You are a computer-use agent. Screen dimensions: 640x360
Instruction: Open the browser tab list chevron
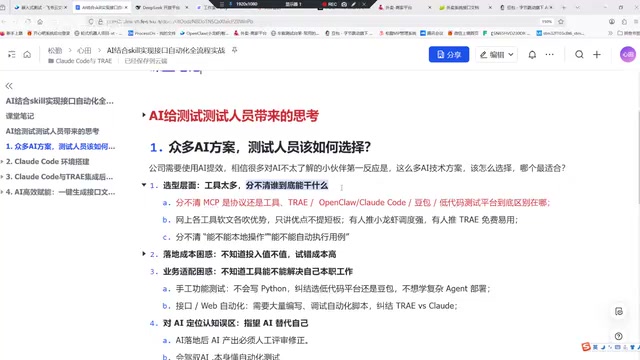(x=577, y=7)
